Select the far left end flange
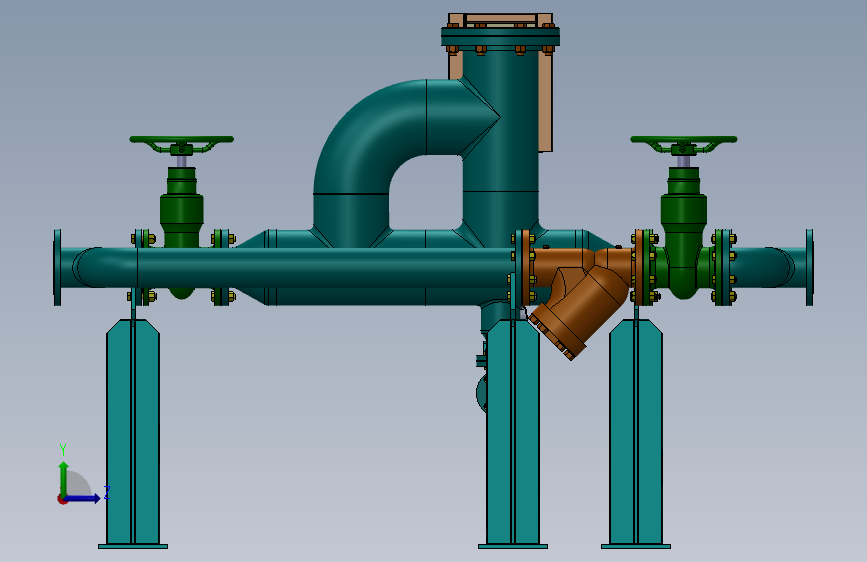This screenshot has width=867, height=562. tap(57, 268)
